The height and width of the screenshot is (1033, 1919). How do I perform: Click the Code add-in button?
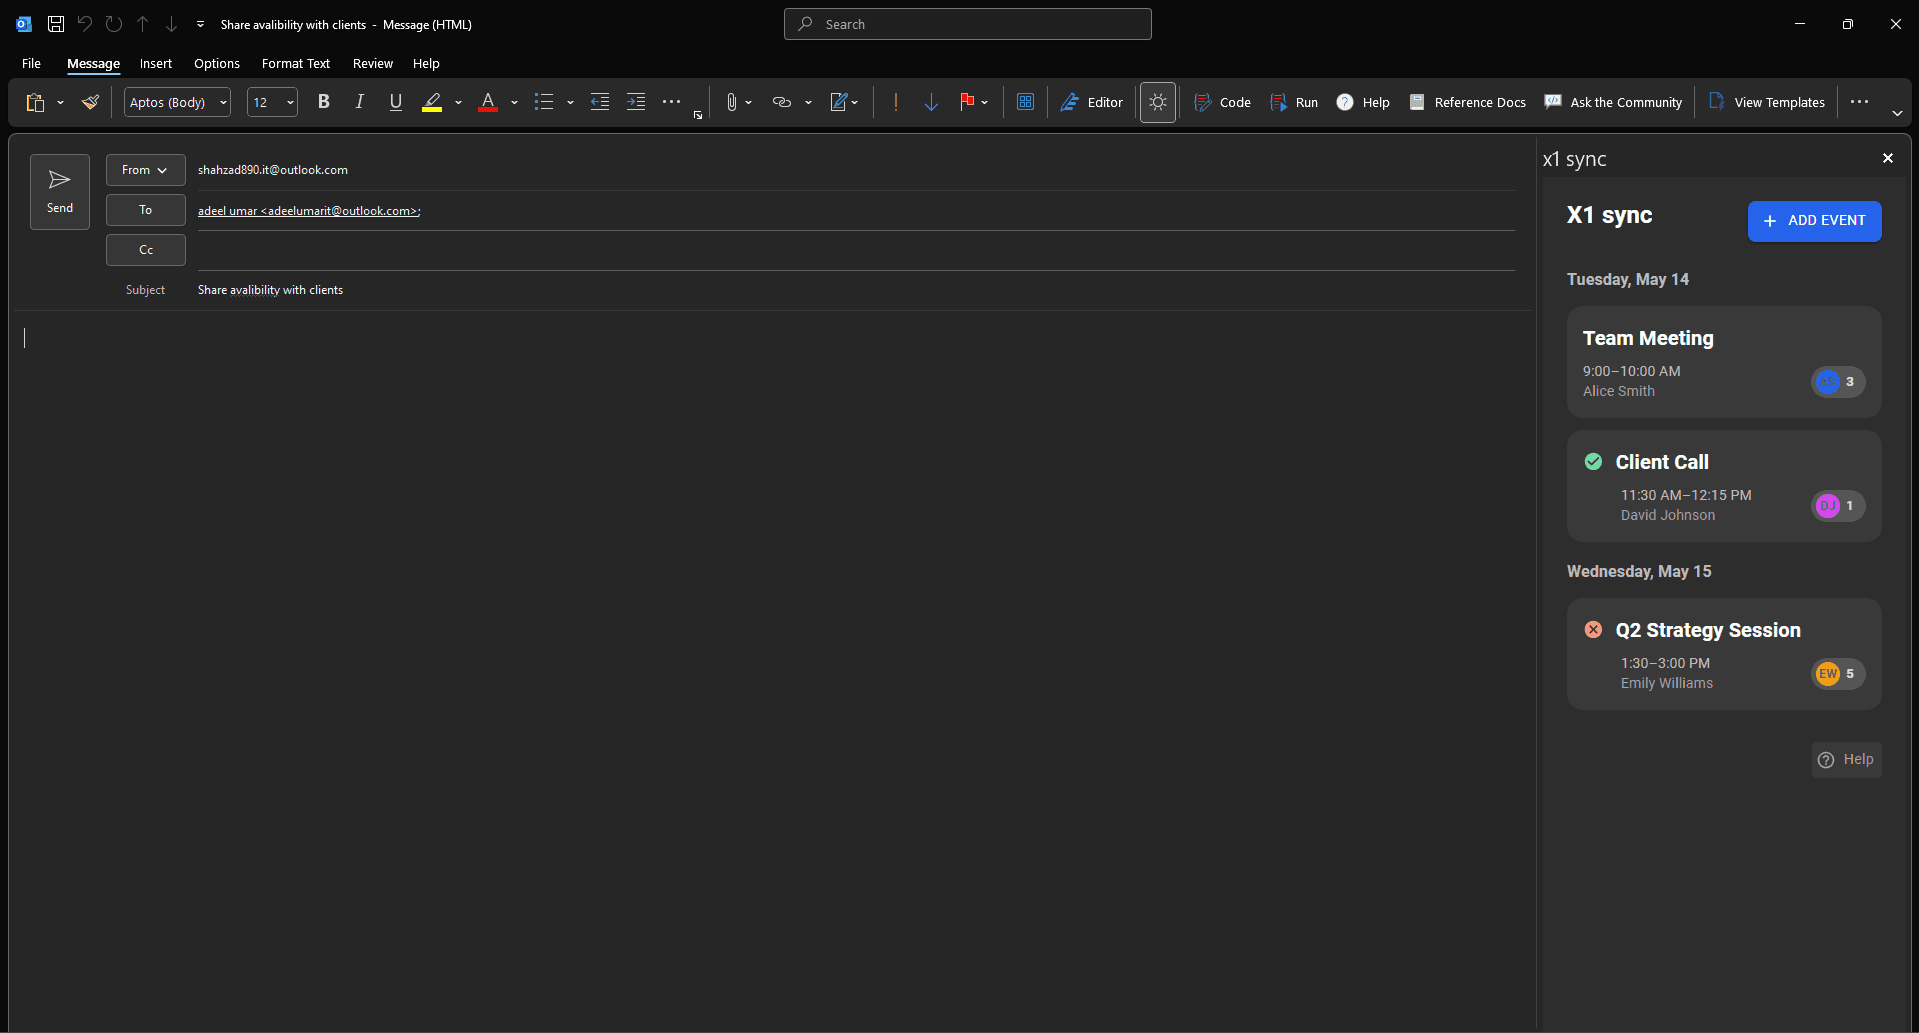click(x=1222, y=102)
